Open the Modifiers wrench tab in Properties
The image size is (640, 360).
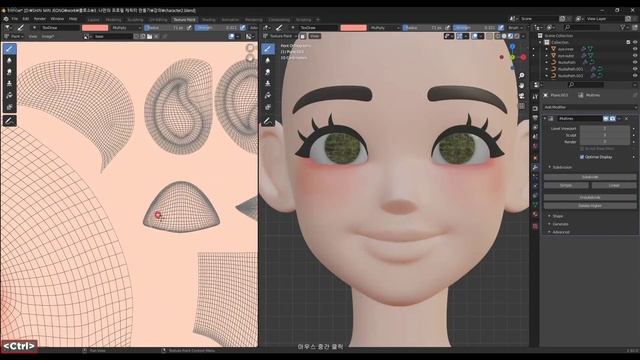tap(535, 167)
